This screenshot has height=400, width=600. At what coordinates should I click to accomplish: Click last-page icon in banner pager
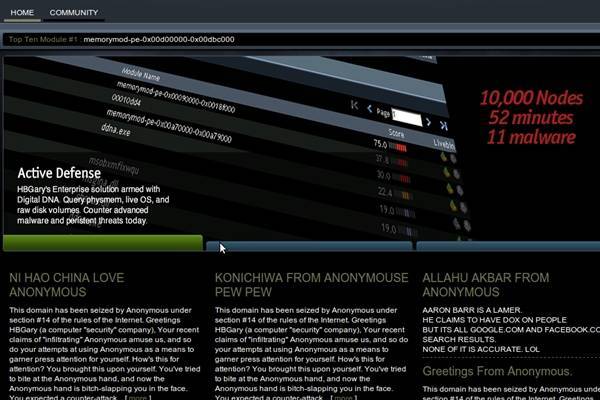(x=443, y=125)
